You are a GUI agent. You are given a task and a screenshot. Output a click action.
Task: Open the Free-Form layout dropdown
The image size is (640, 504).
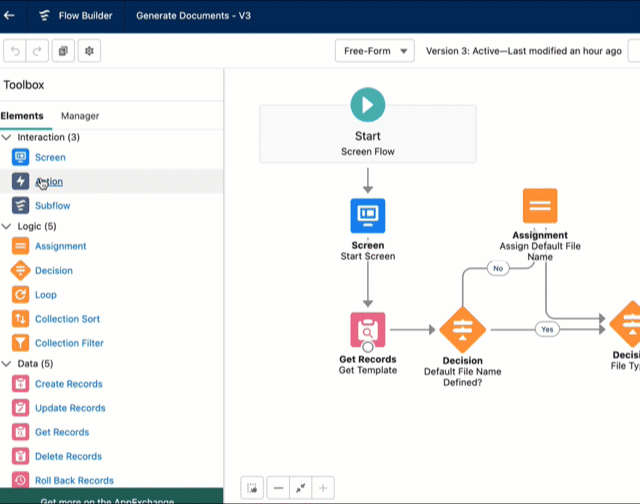pos(375,51)
